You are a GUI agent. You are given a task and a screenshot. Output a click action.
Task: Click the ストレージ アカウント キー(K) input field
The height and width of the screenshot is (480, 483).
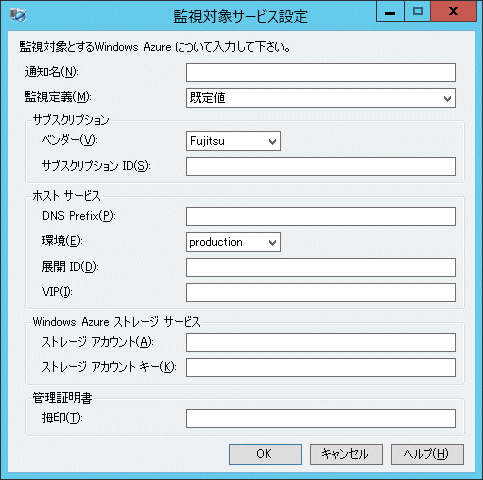[321, 368]
